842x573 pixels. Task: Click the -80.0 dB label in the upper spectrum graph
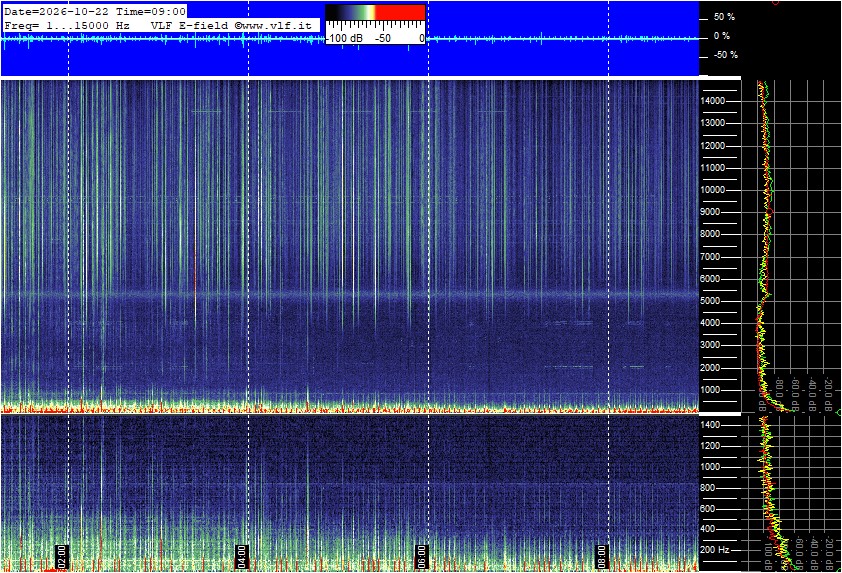(779, 395)
